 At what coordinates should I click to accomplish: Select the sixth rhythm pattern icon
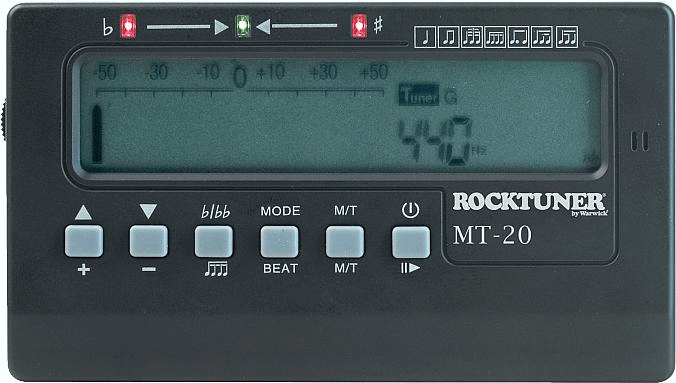(x=542, y=37)
